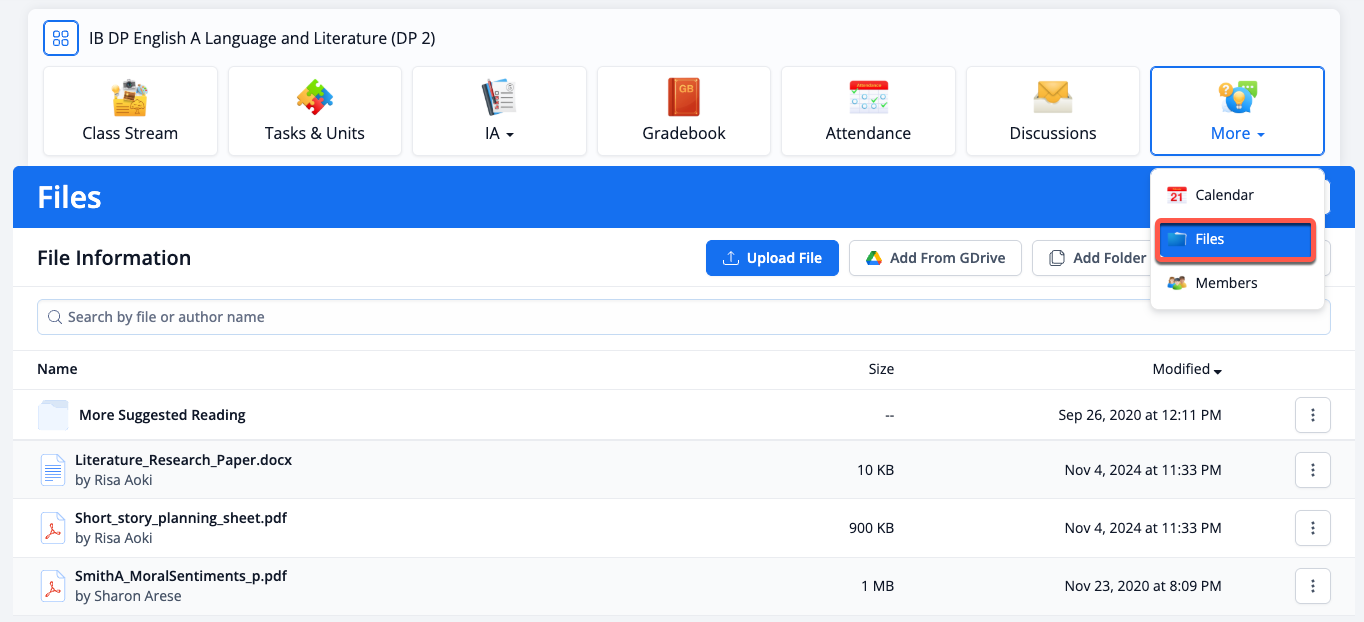The width and height of the screenshot is (1364, 622).
Task: Select Members from the More menu
Action: pyautogui.click(x=1226, y=283)
